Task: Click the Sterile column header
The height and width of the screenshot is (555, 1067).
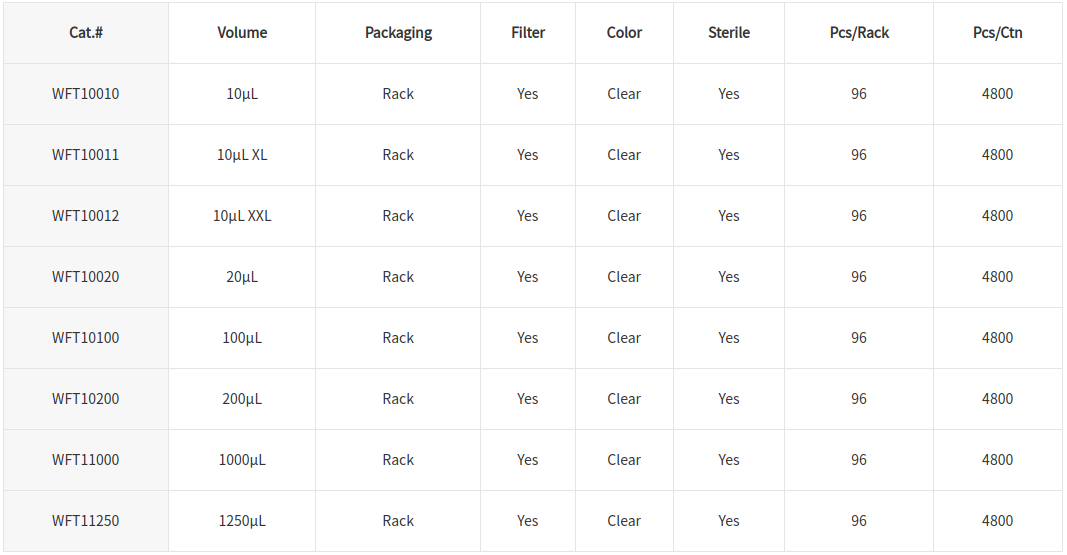Action: pyautogui.click(x=729, y=33)
